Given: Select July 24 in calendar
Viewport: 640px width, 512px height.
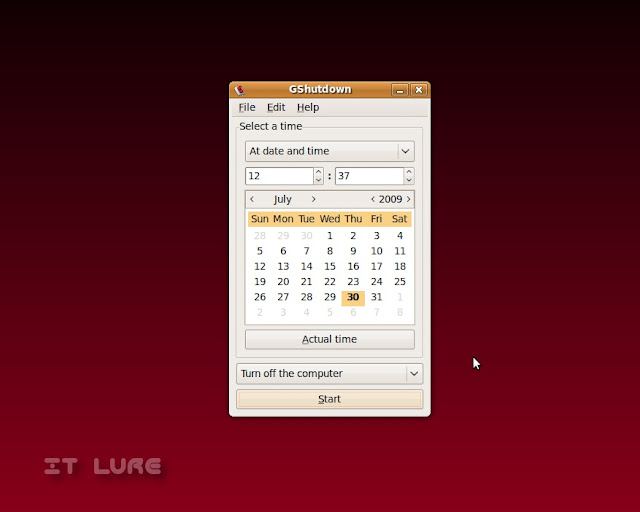Looking at the screenshot, I should pyautogui.click(x=376, y=282).
